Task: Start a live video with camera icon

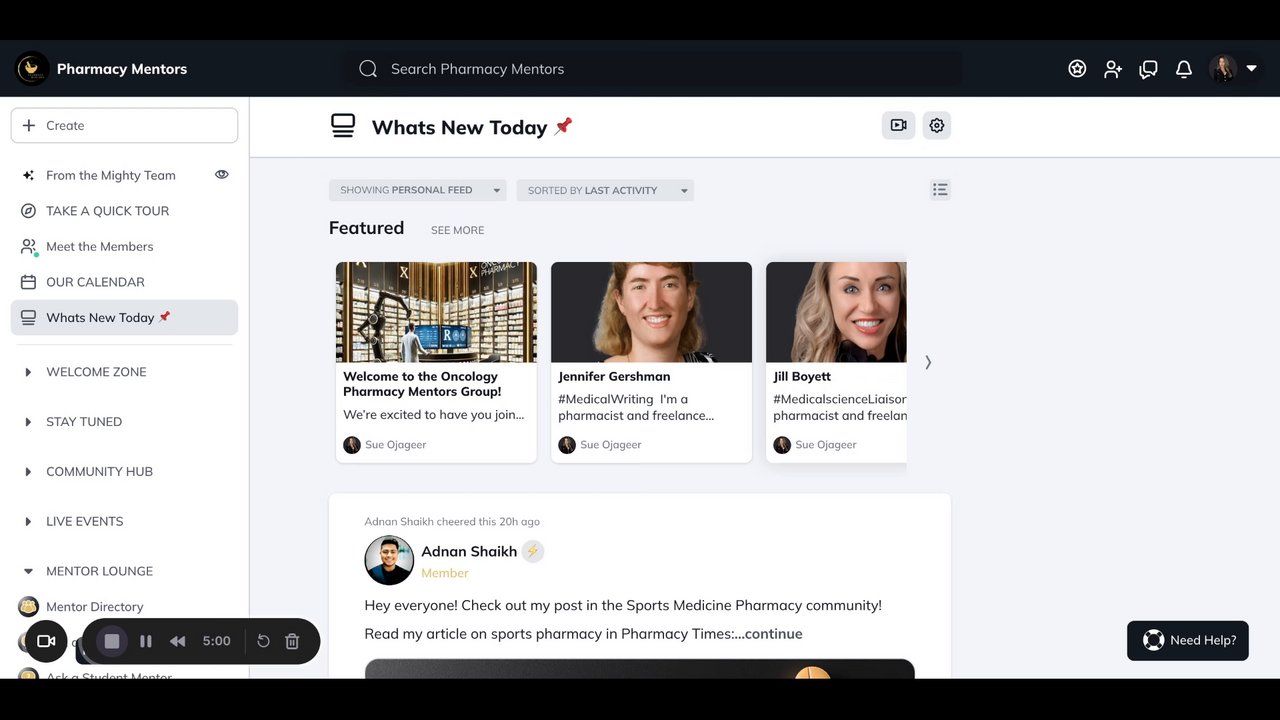Action: click(x=898, y=125)
